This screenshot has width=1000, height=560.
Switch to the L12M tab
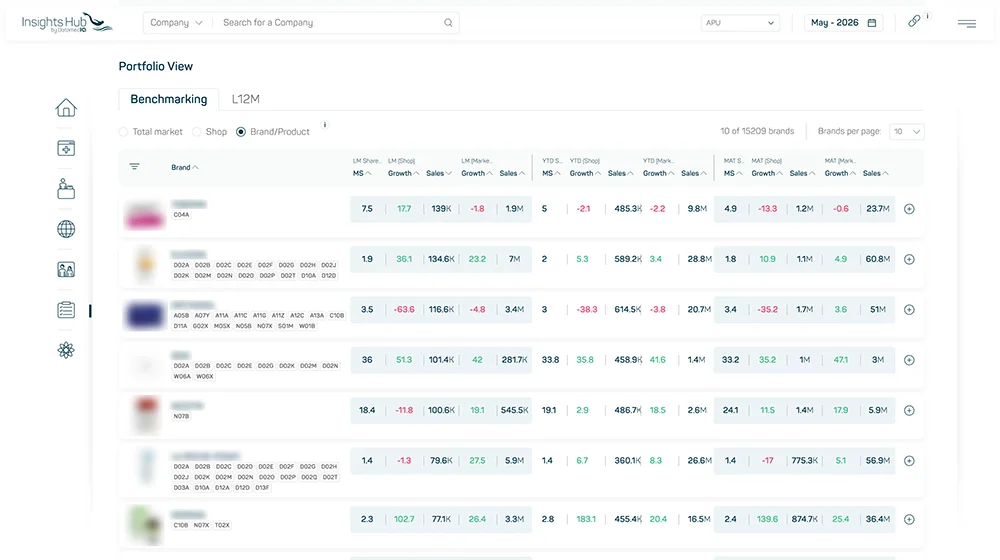click(246, 99)
